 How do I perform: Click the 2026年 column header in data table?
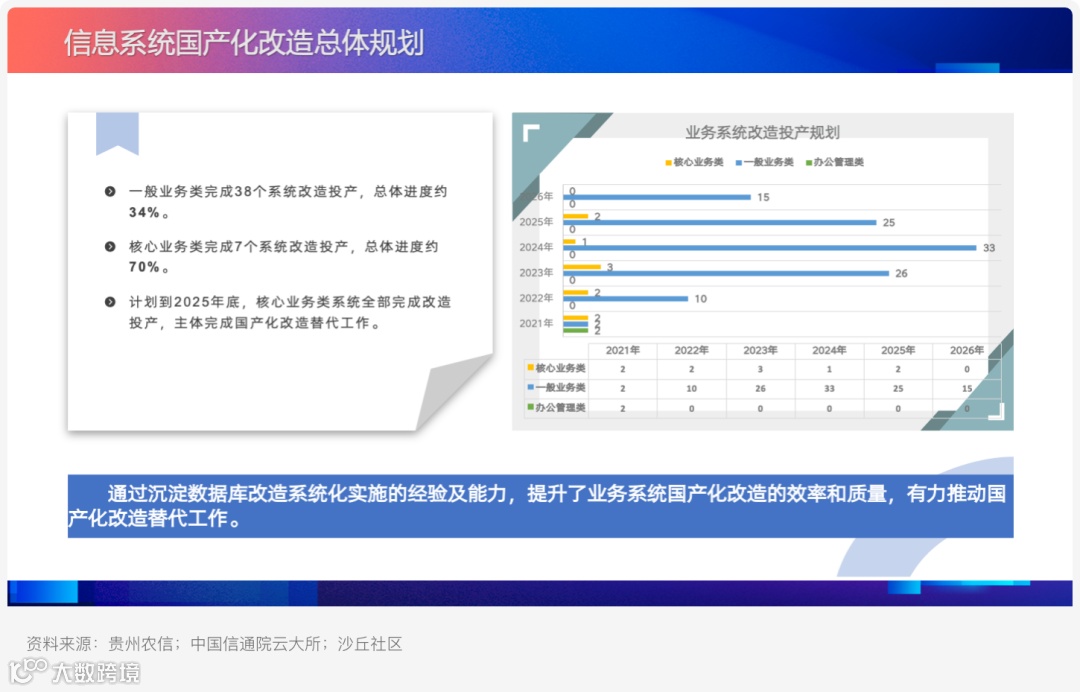[967, 350]
